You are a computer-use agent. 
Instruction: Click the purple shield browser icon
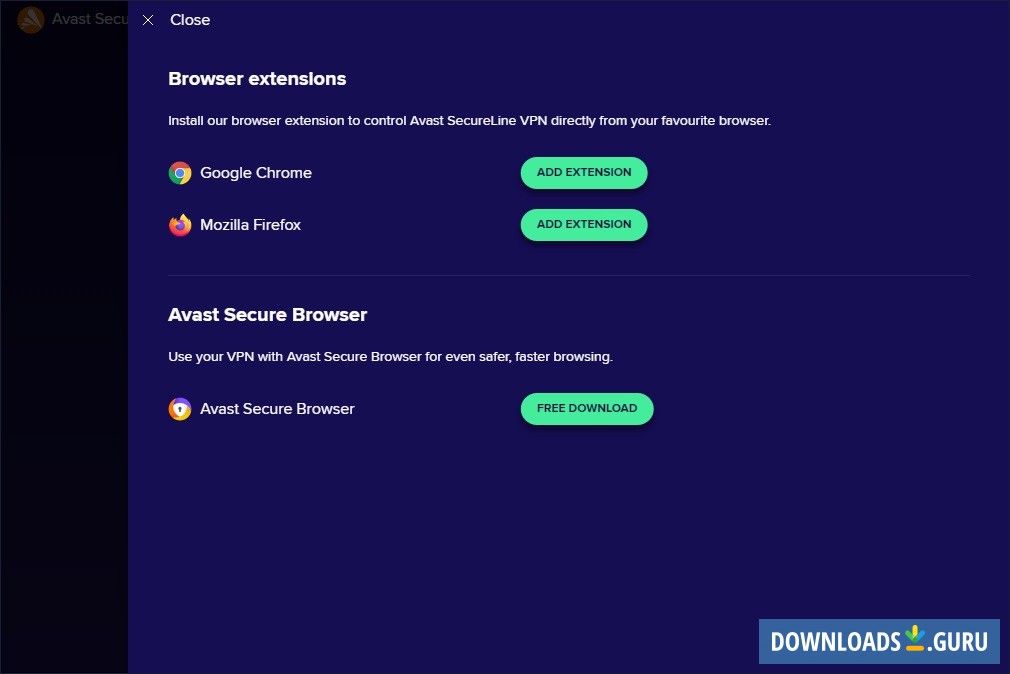click(x=180, y=408)
